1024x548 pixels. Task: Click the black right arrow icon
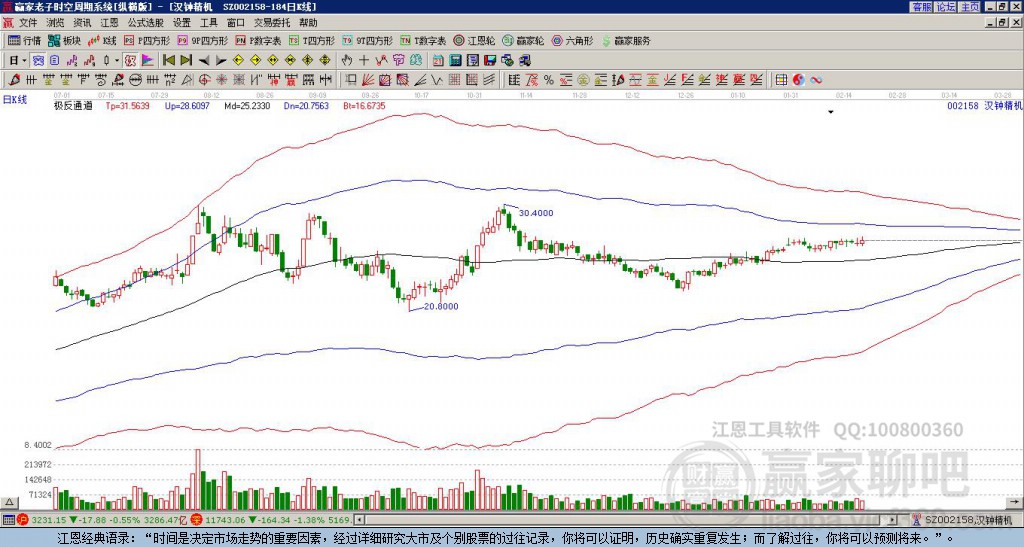[x=221, y=61]
